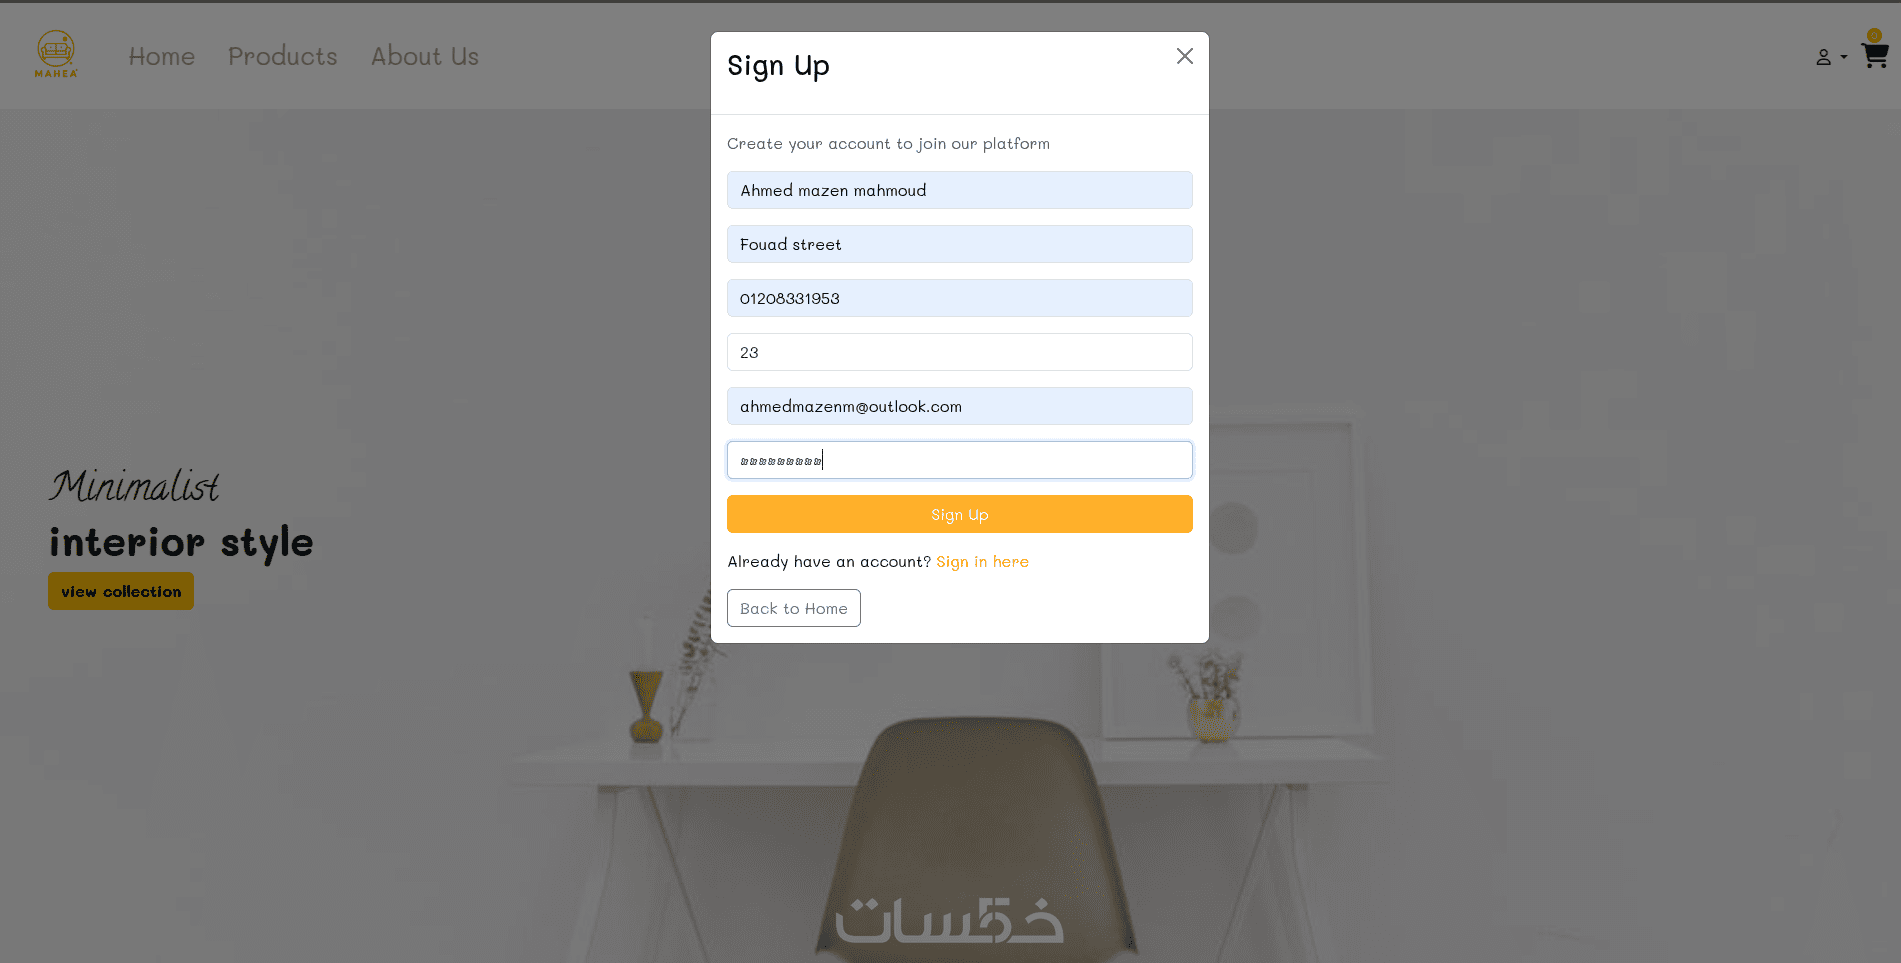Select the phone number input field

[959, 298]
